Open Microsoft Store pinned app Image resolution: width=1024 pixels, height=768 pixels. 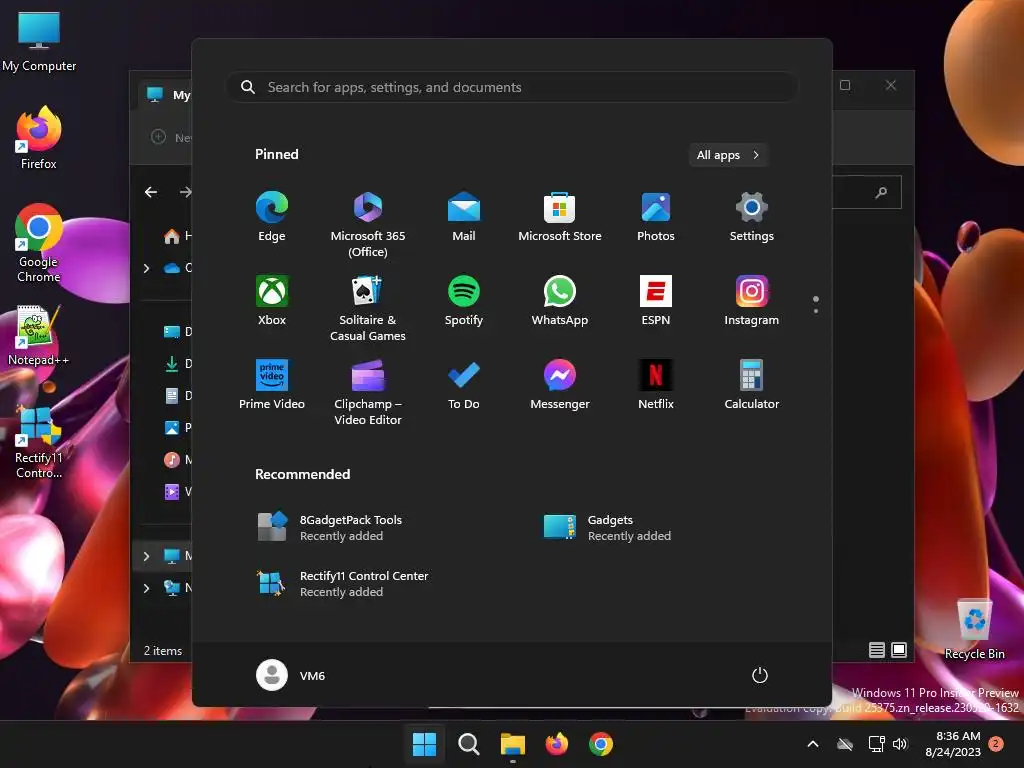(560, 217)
